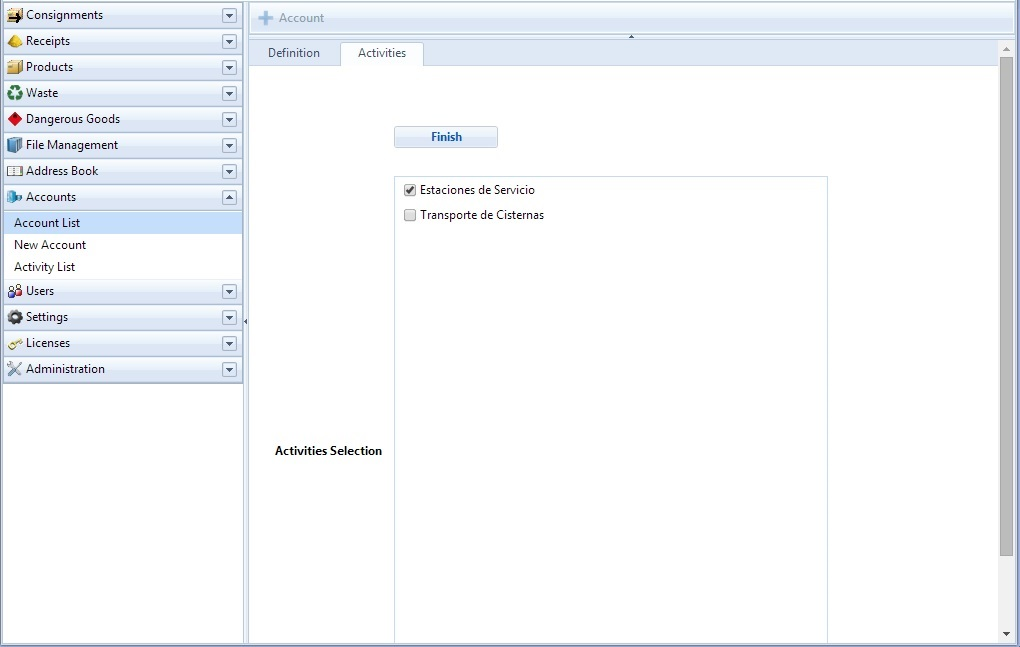Click the Address Book icon
The width and height of the screenshot is (1020, 647).
14,171
